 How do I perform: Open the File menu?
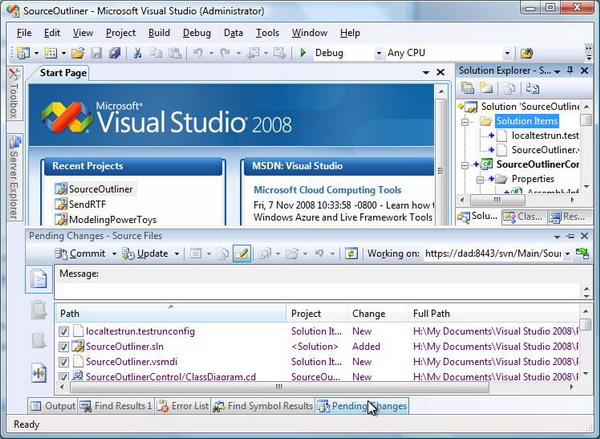pos(24,33)
